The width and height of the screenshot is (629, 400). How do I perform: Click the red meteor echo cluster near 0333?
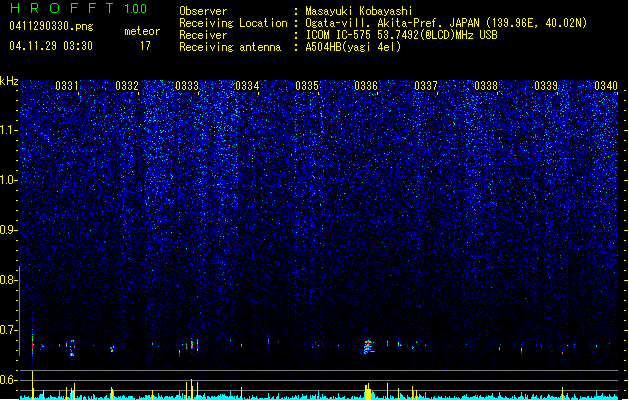[193, 345]
